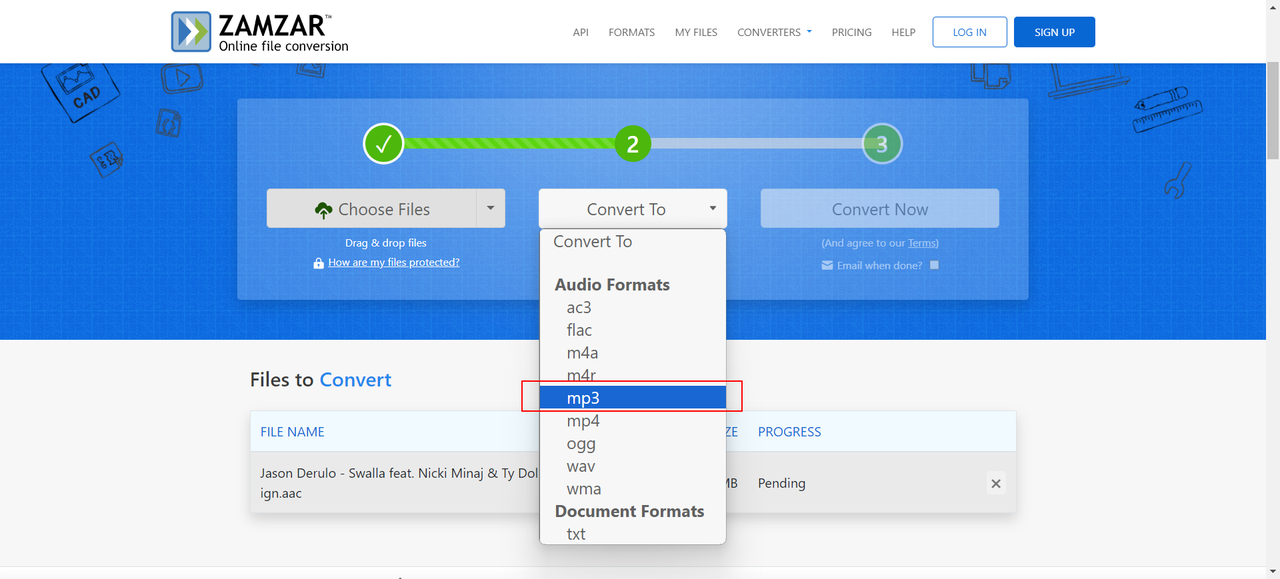Open the Terms link
Screen dimensions: 1280x579
click(922, 243)
